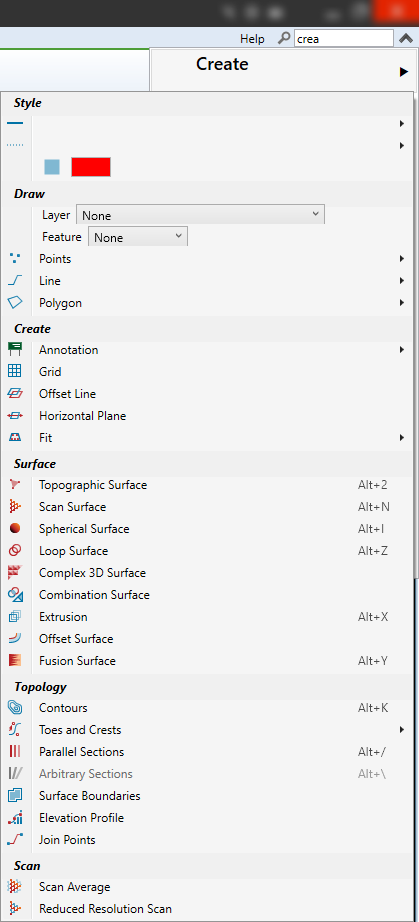Click the Fusion Surface icon
The width and height of the screenshot is (419, 922).
tap(15, 660)
